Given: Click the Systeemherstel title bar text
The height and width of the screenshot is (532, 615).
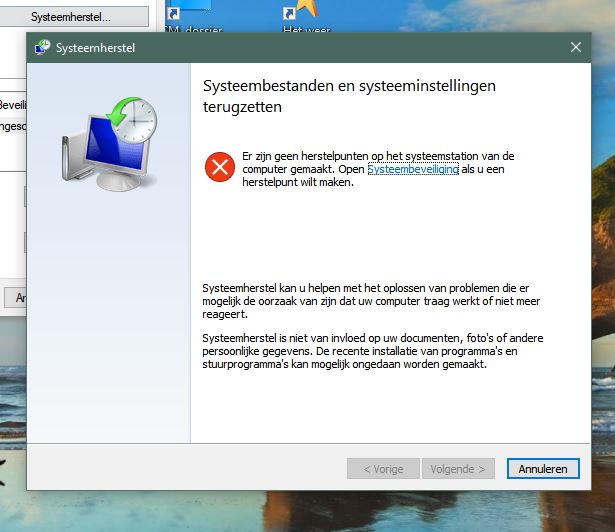Looking at the screenshot, I should (x=96, y=47).
